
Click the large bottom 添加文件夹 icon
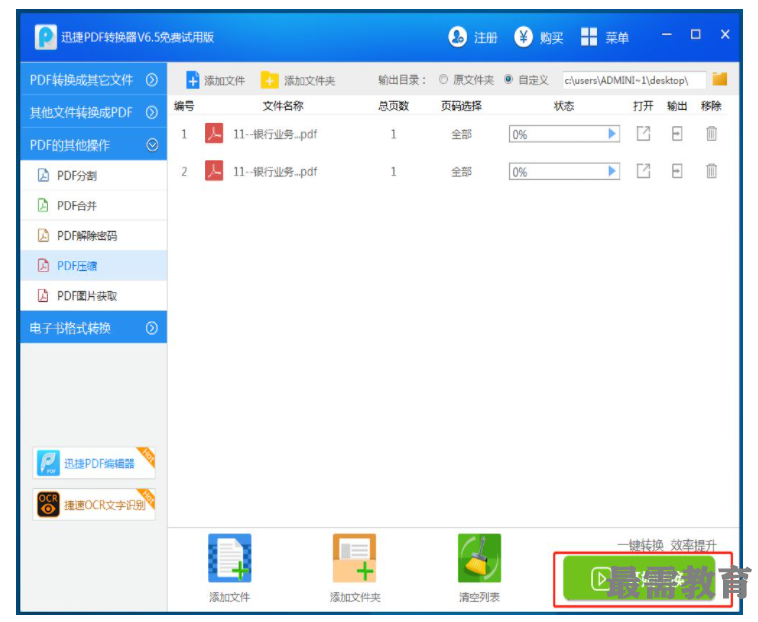click(x=354, y=558)
